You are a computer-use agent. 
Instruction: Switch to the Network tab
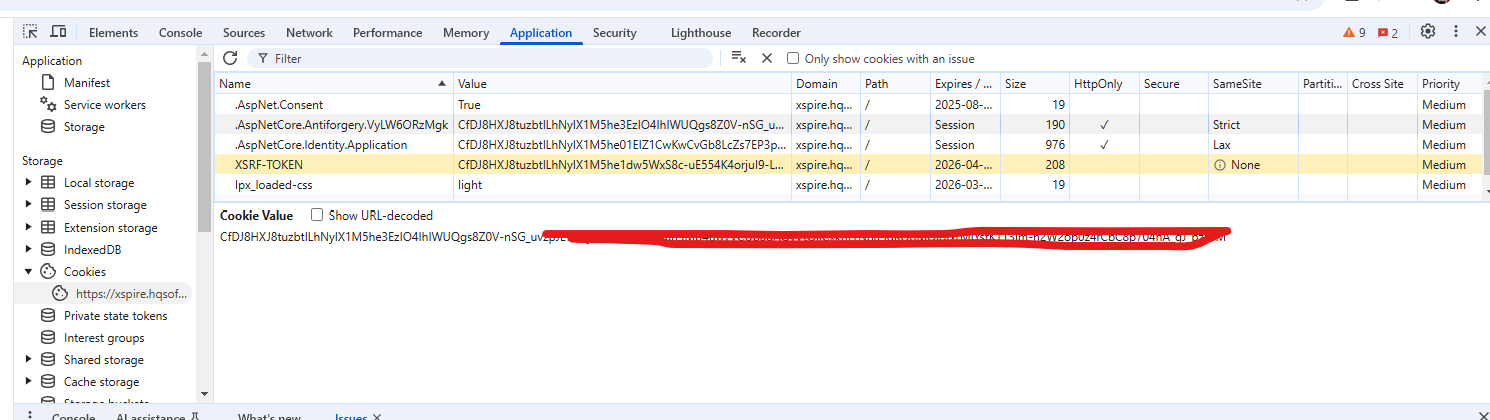tap(309, 33)
